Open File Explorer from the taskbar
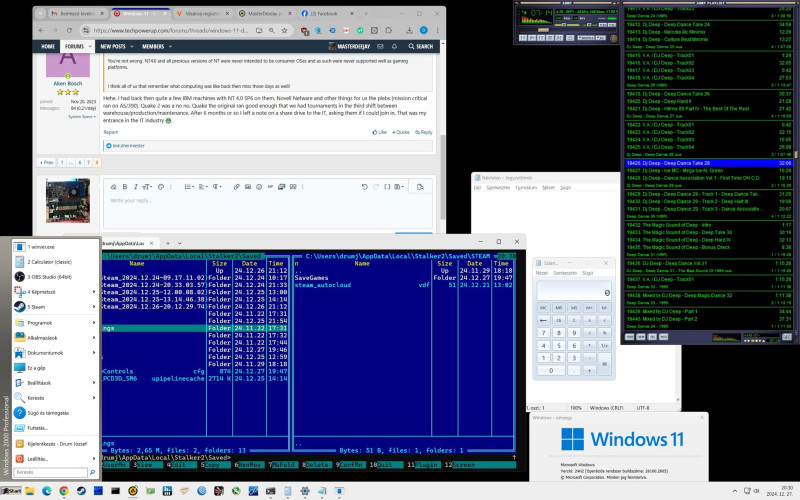This screenshot has width=800, height=500. (30, 491)
